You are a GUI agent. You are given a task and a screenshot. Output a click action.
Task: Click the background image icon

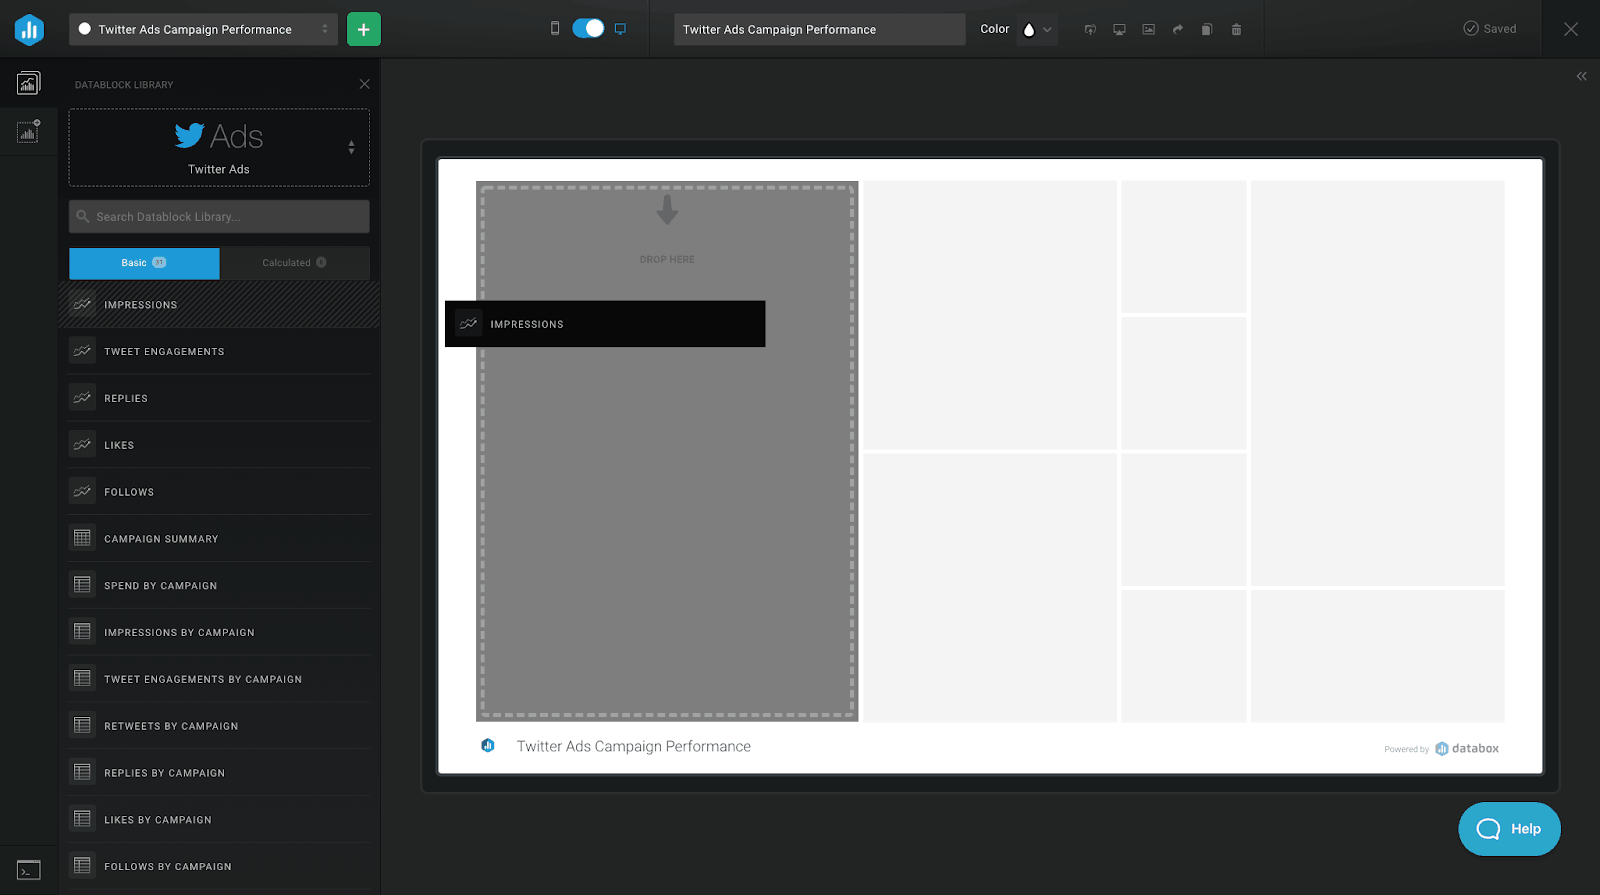click(1149, 29)
